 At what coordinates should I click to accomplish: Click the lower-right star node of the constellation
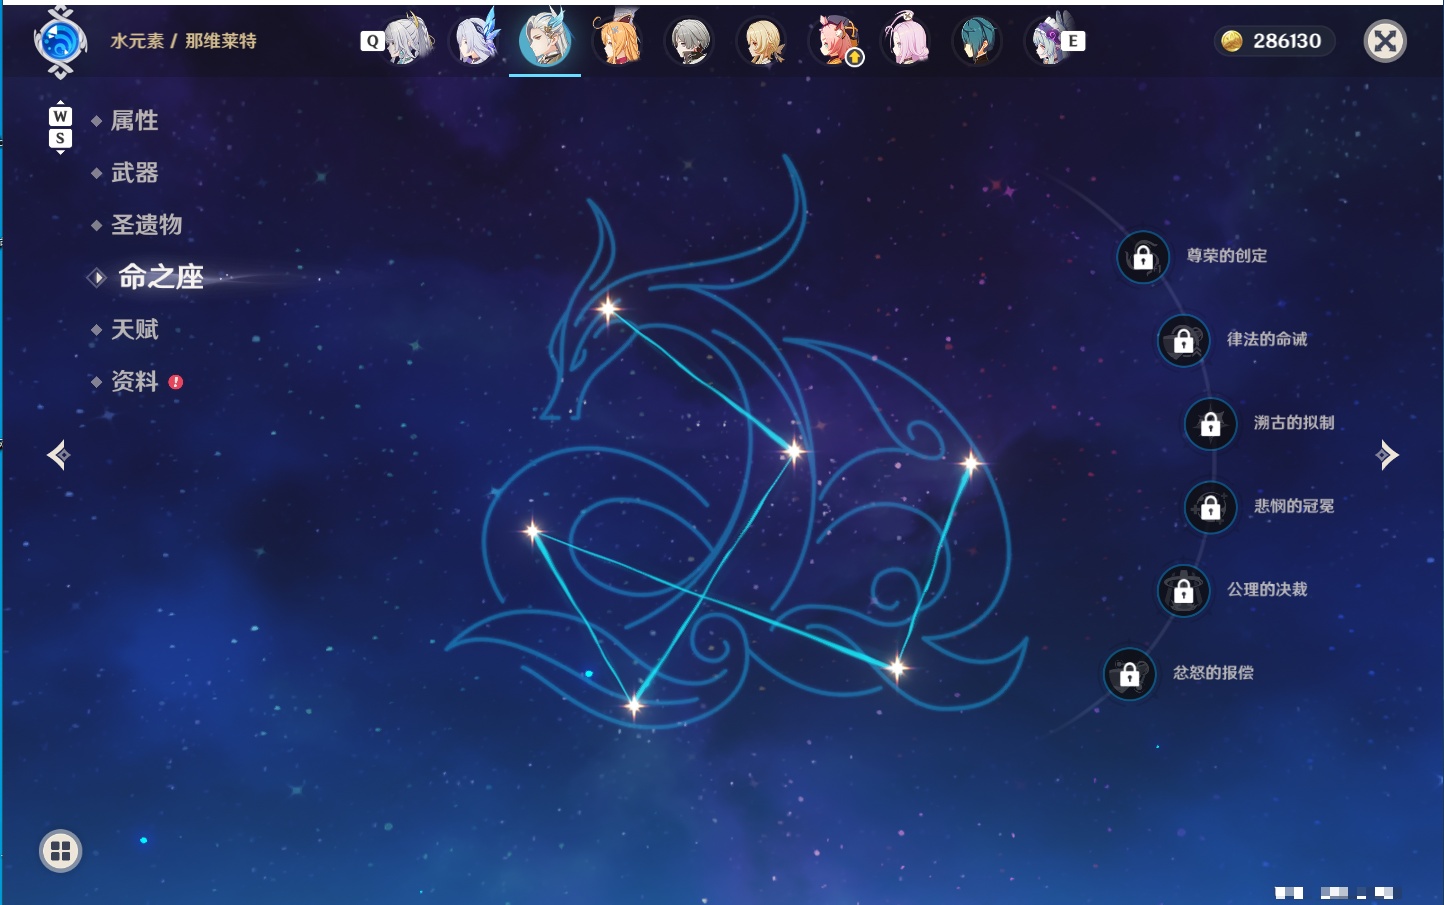click(x=897, y=667)
